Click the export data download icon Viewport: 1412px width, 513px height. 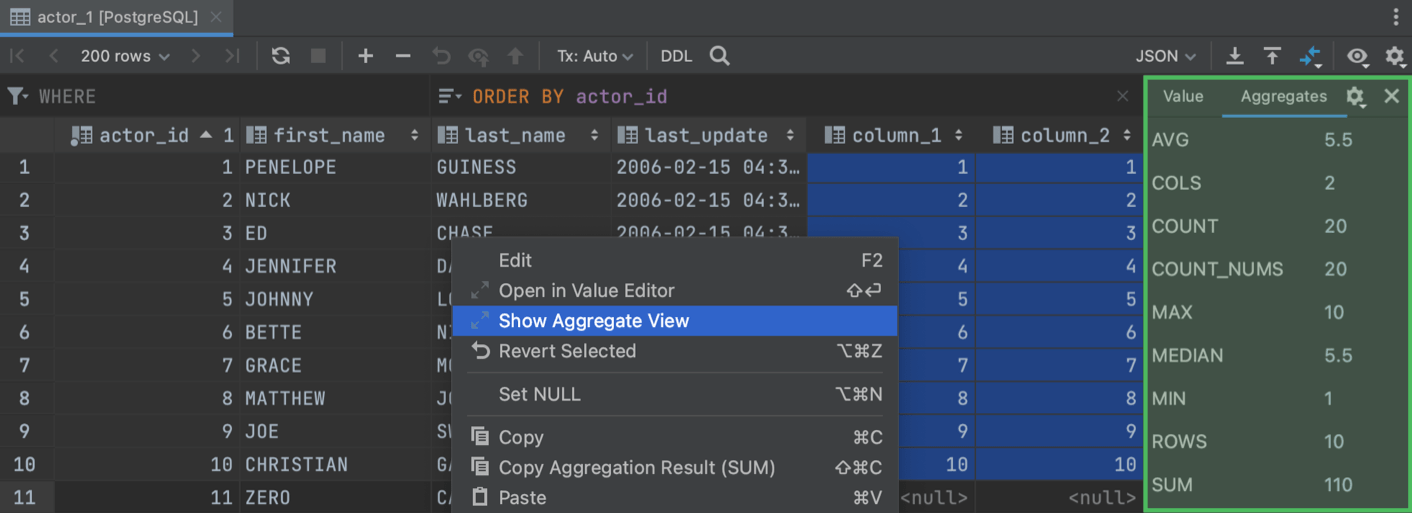point(1235,56)
